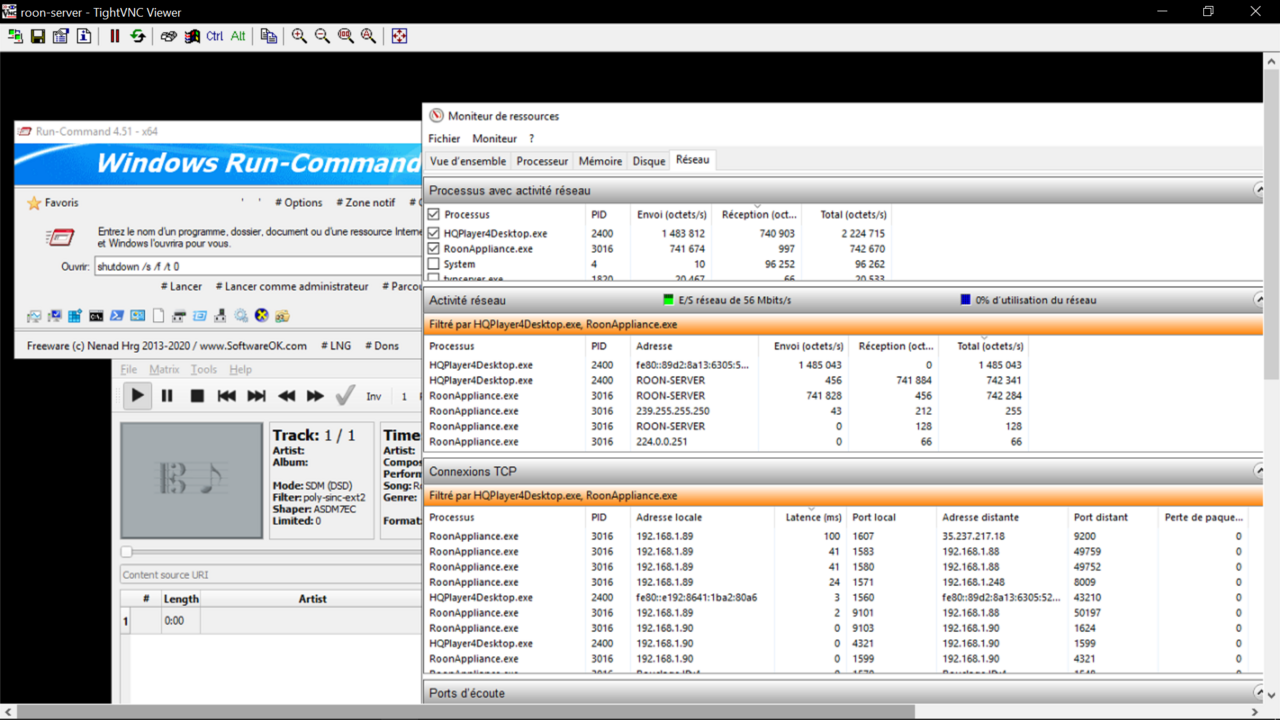This screenshot has width=1280, height=720.
Task: Click the blank document icon in Run-Command
Action: [x=158, y=316]
